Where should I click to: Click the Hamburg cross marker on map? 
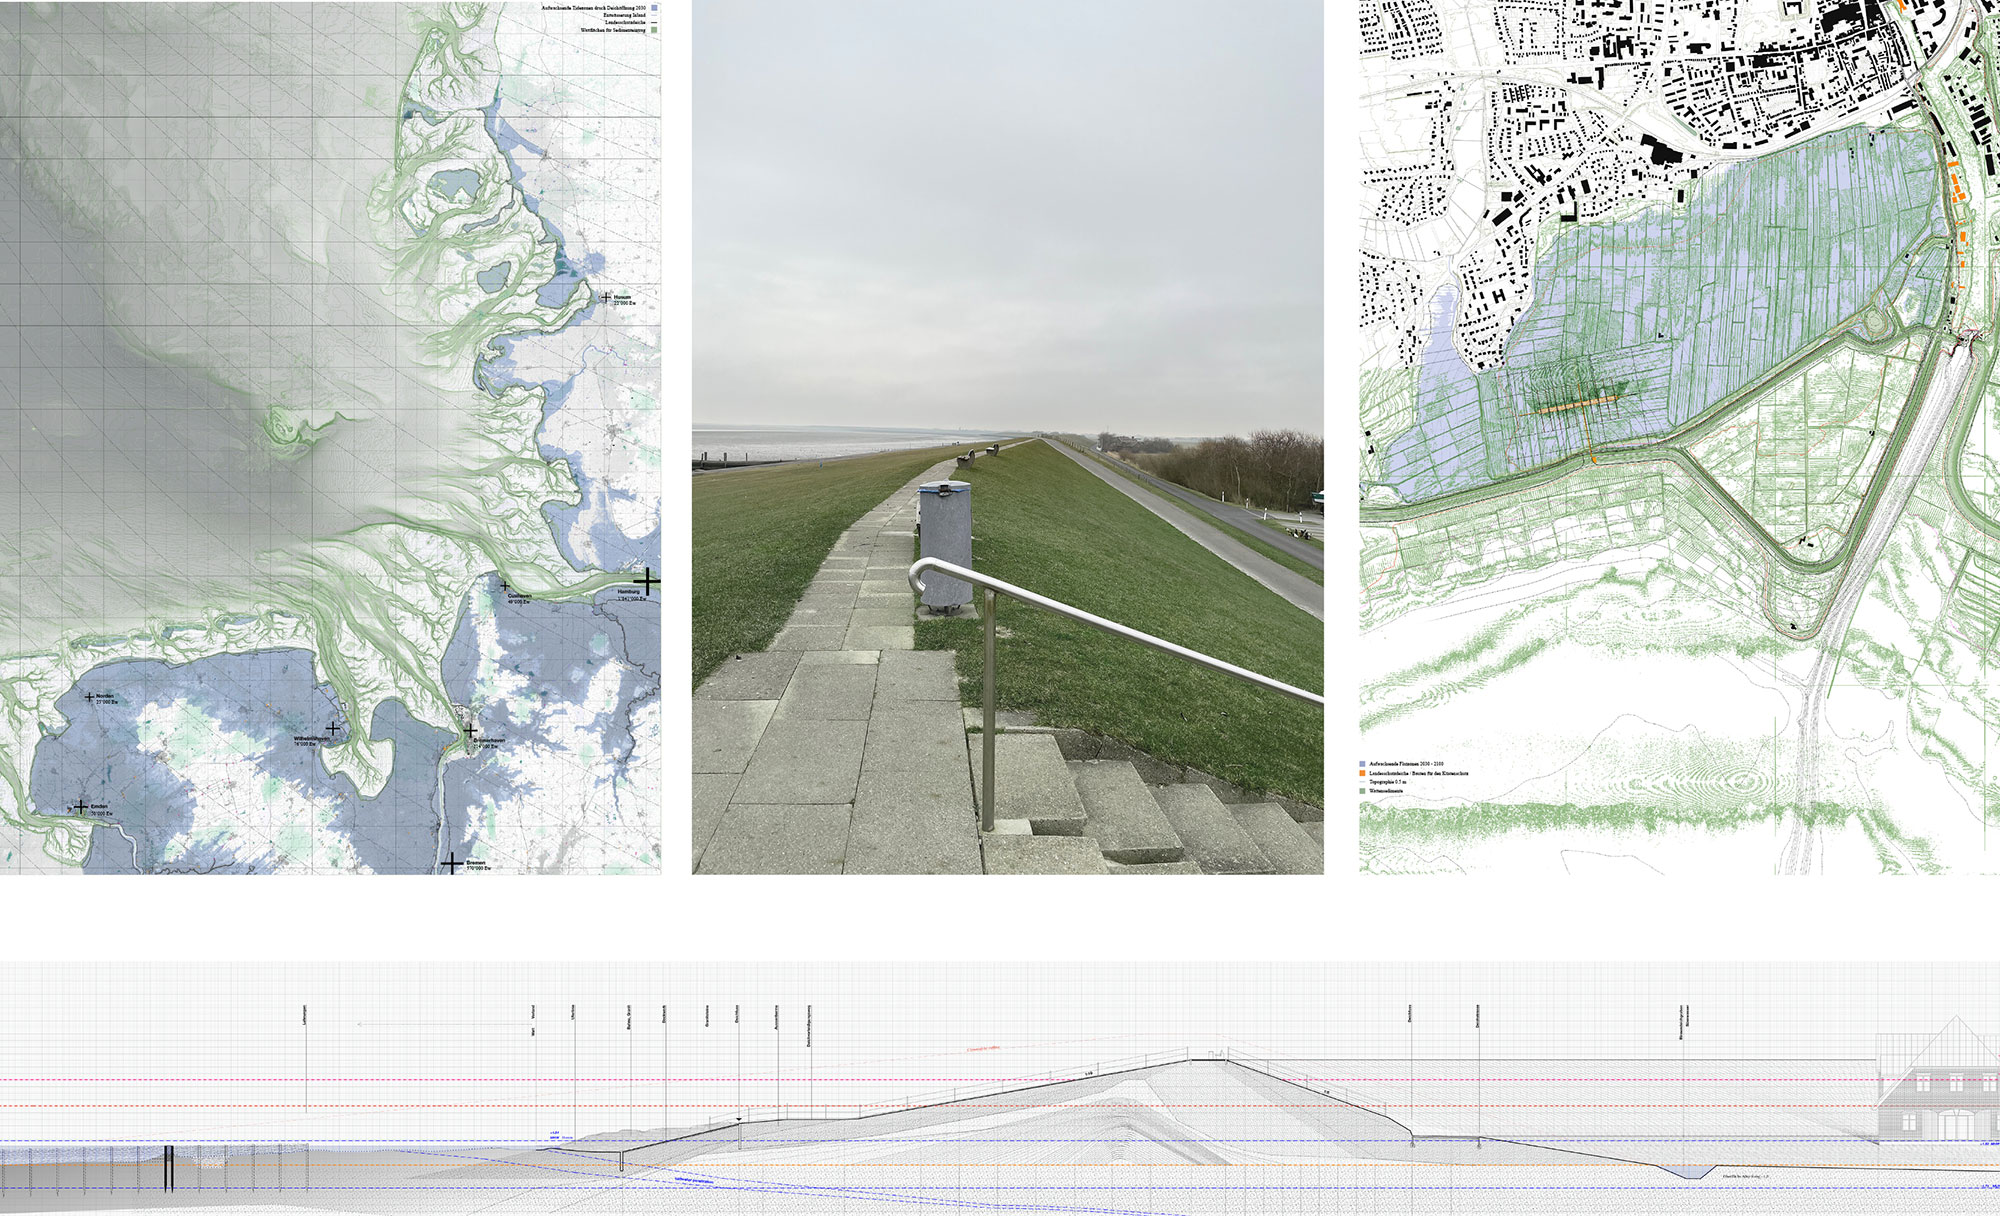click(x=647, y=580)
